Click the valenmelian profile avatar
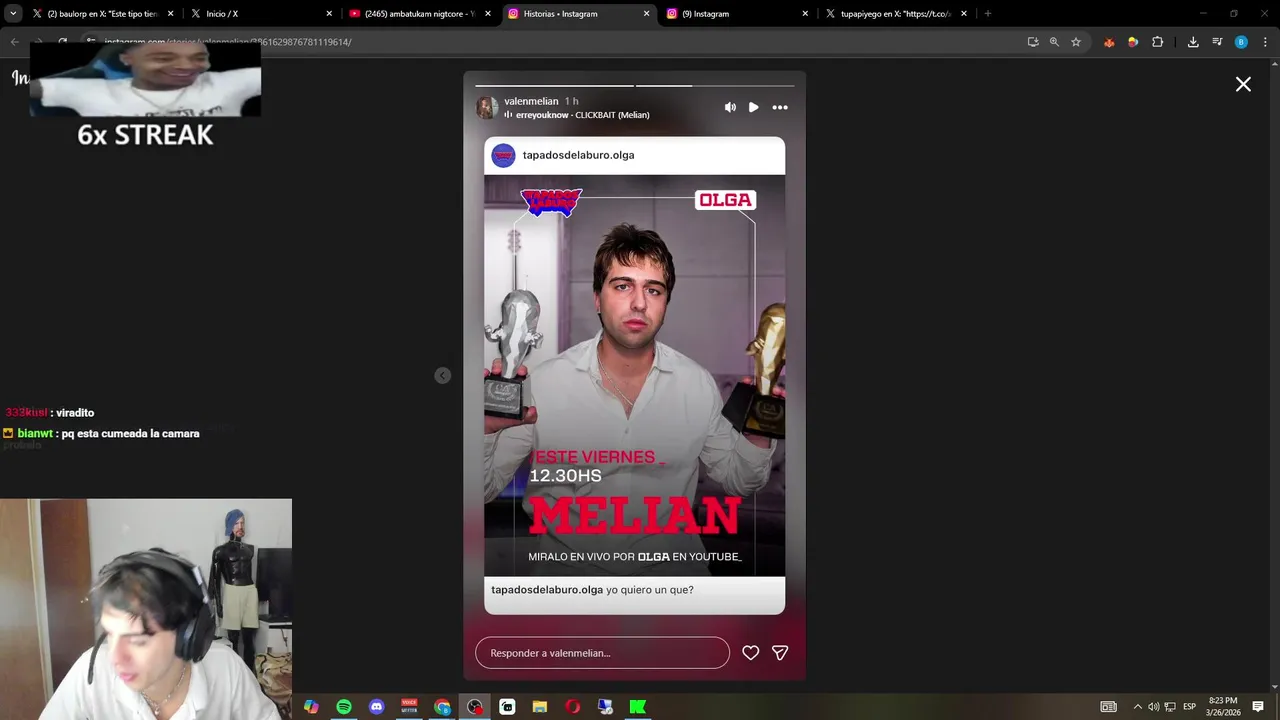 coord(487,108)
